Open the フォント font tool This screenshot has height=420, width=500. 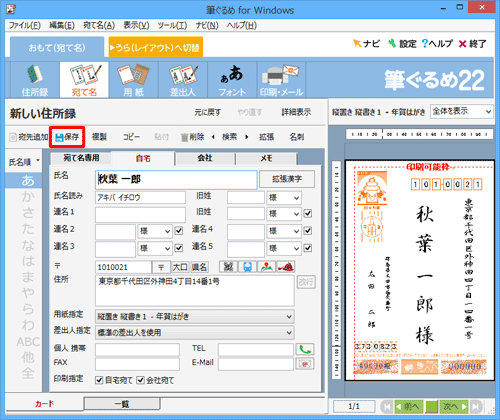(232, 80)
